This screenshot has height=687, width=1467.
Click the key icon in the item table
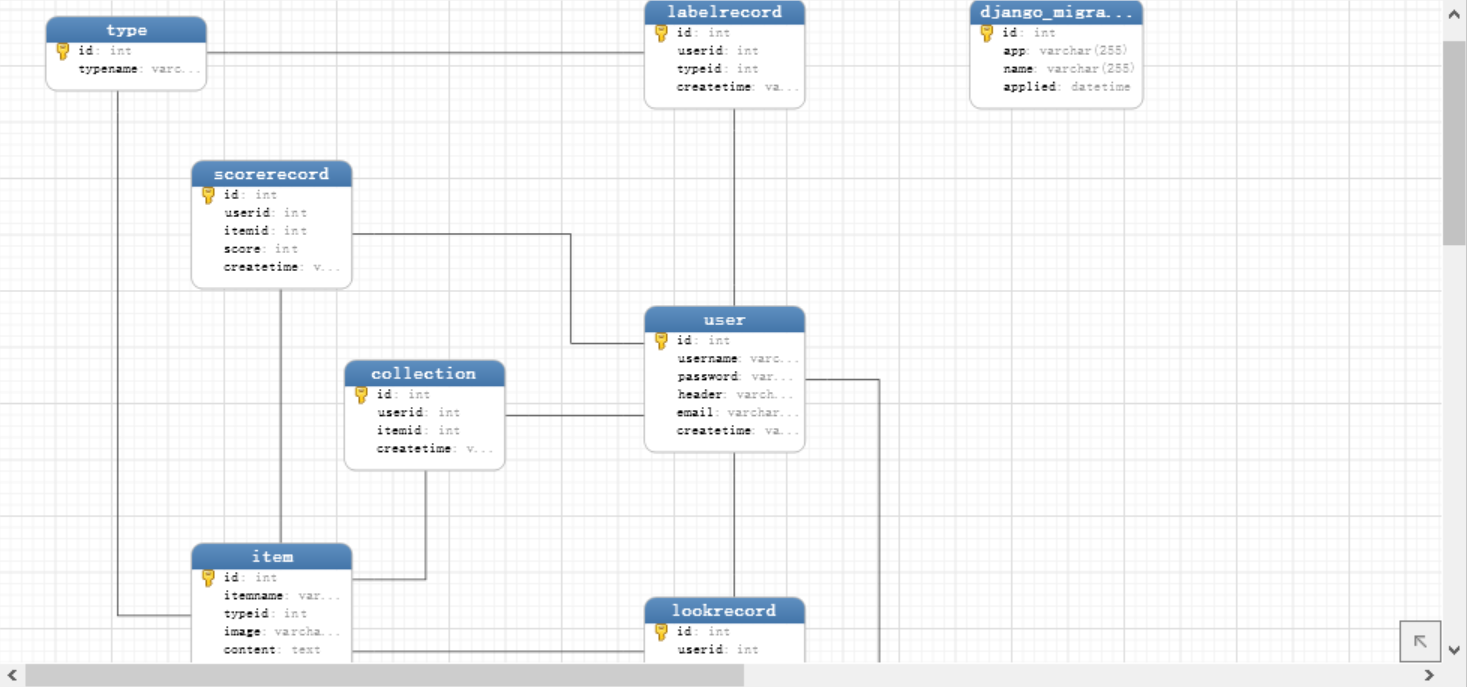206,576
